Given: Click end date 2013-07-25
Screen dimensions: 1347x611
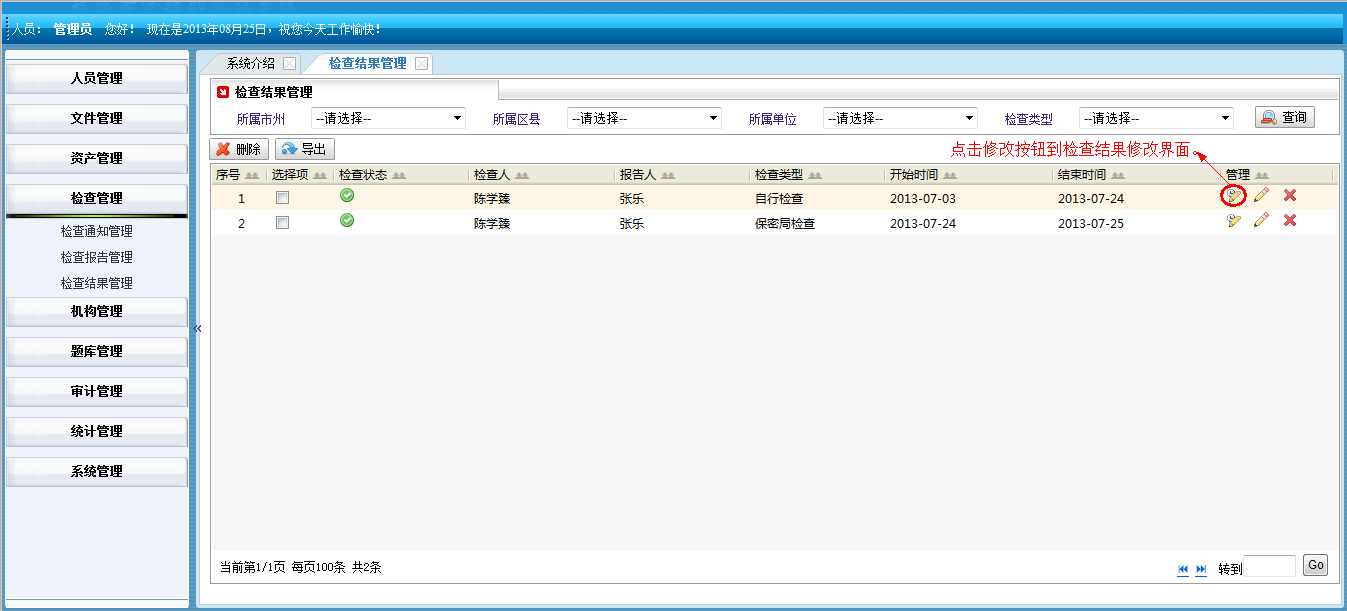Looking at the screenshot, I should pyautogui.click(x=1091, y=223).
